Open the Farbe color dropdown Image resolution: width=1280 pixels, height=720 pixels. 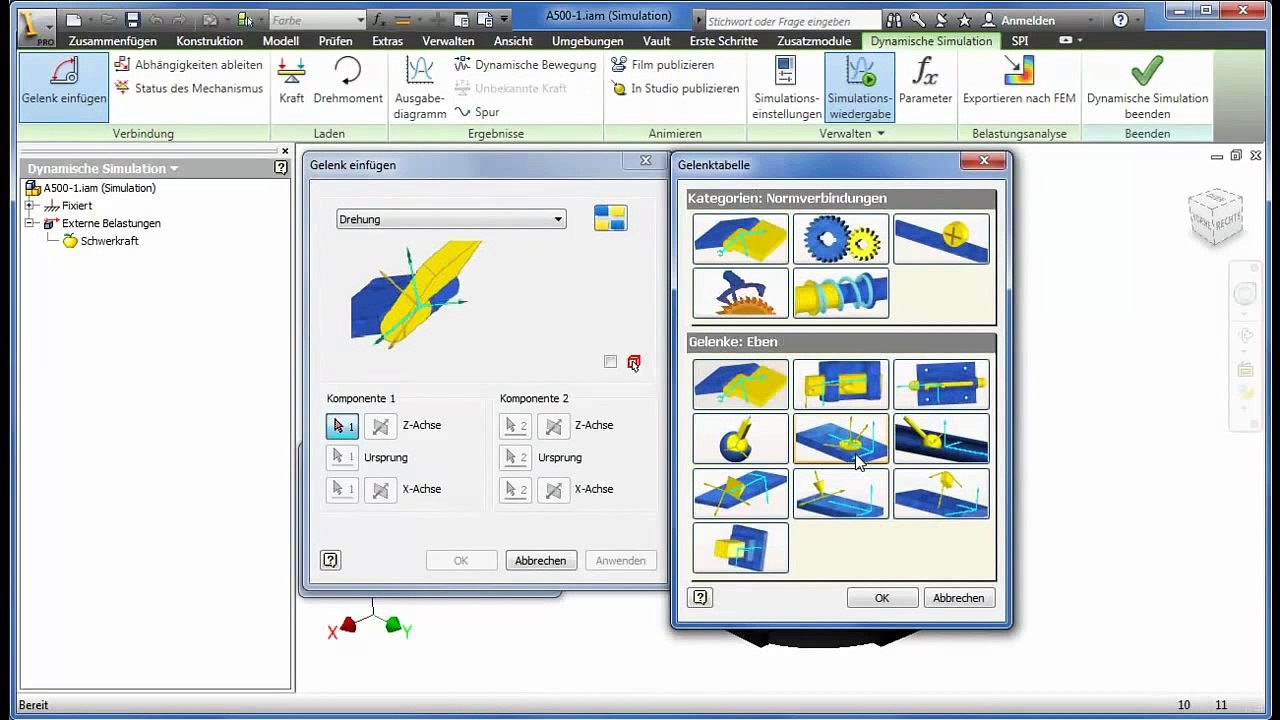click(x=318, y=20)
